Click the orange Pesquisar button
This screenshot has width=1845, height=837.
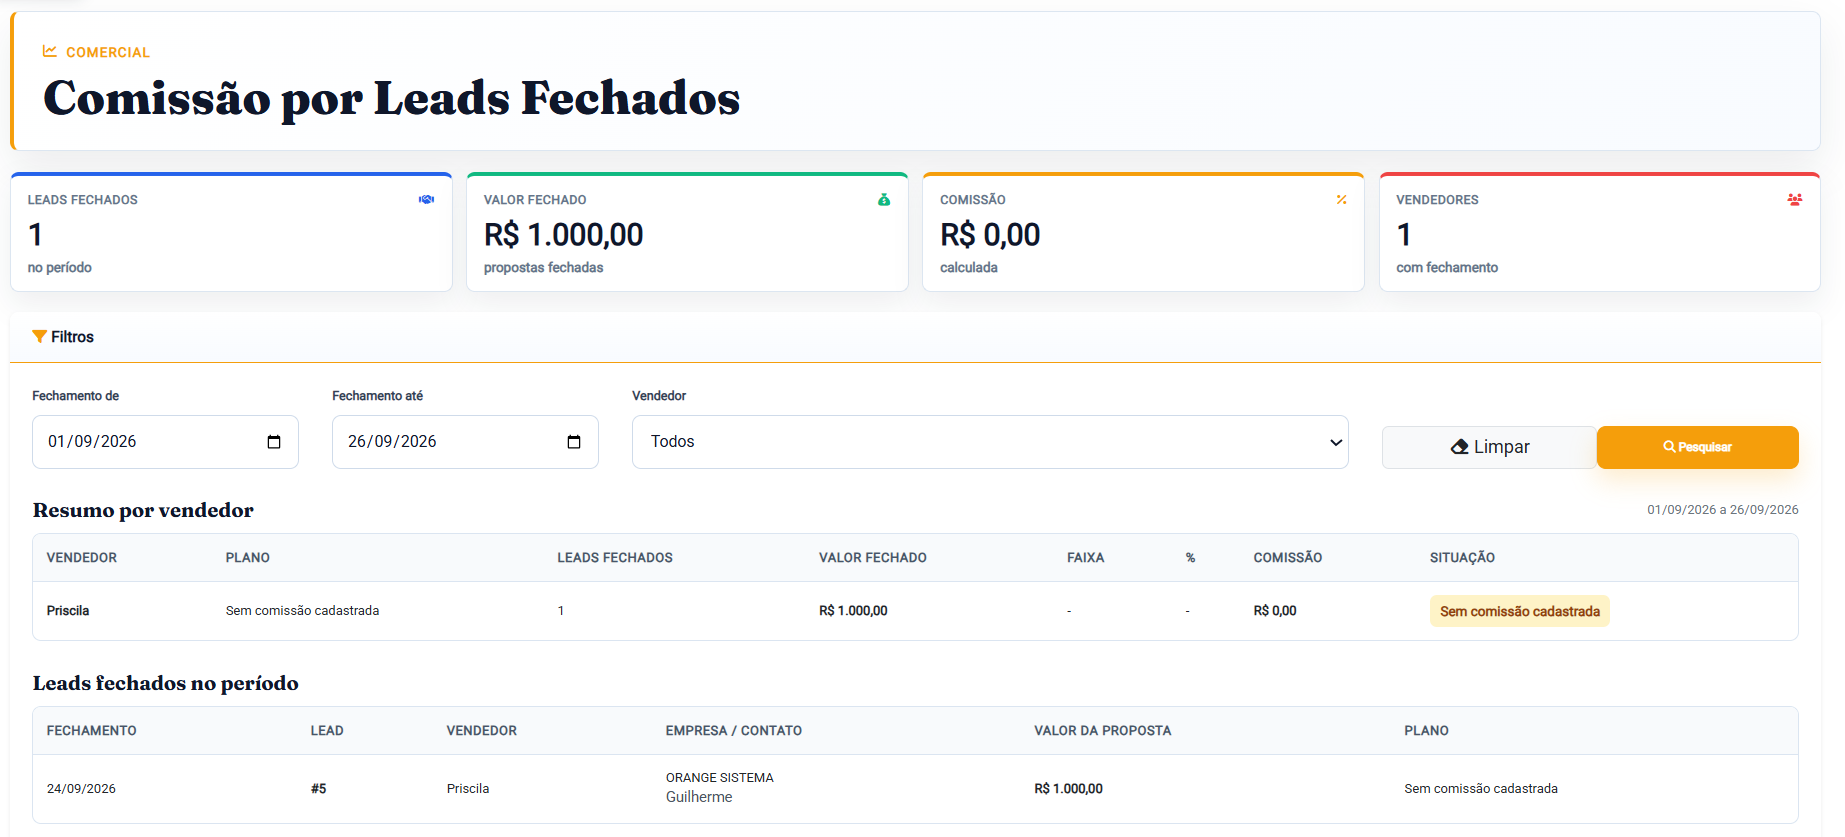[1697, 447]
